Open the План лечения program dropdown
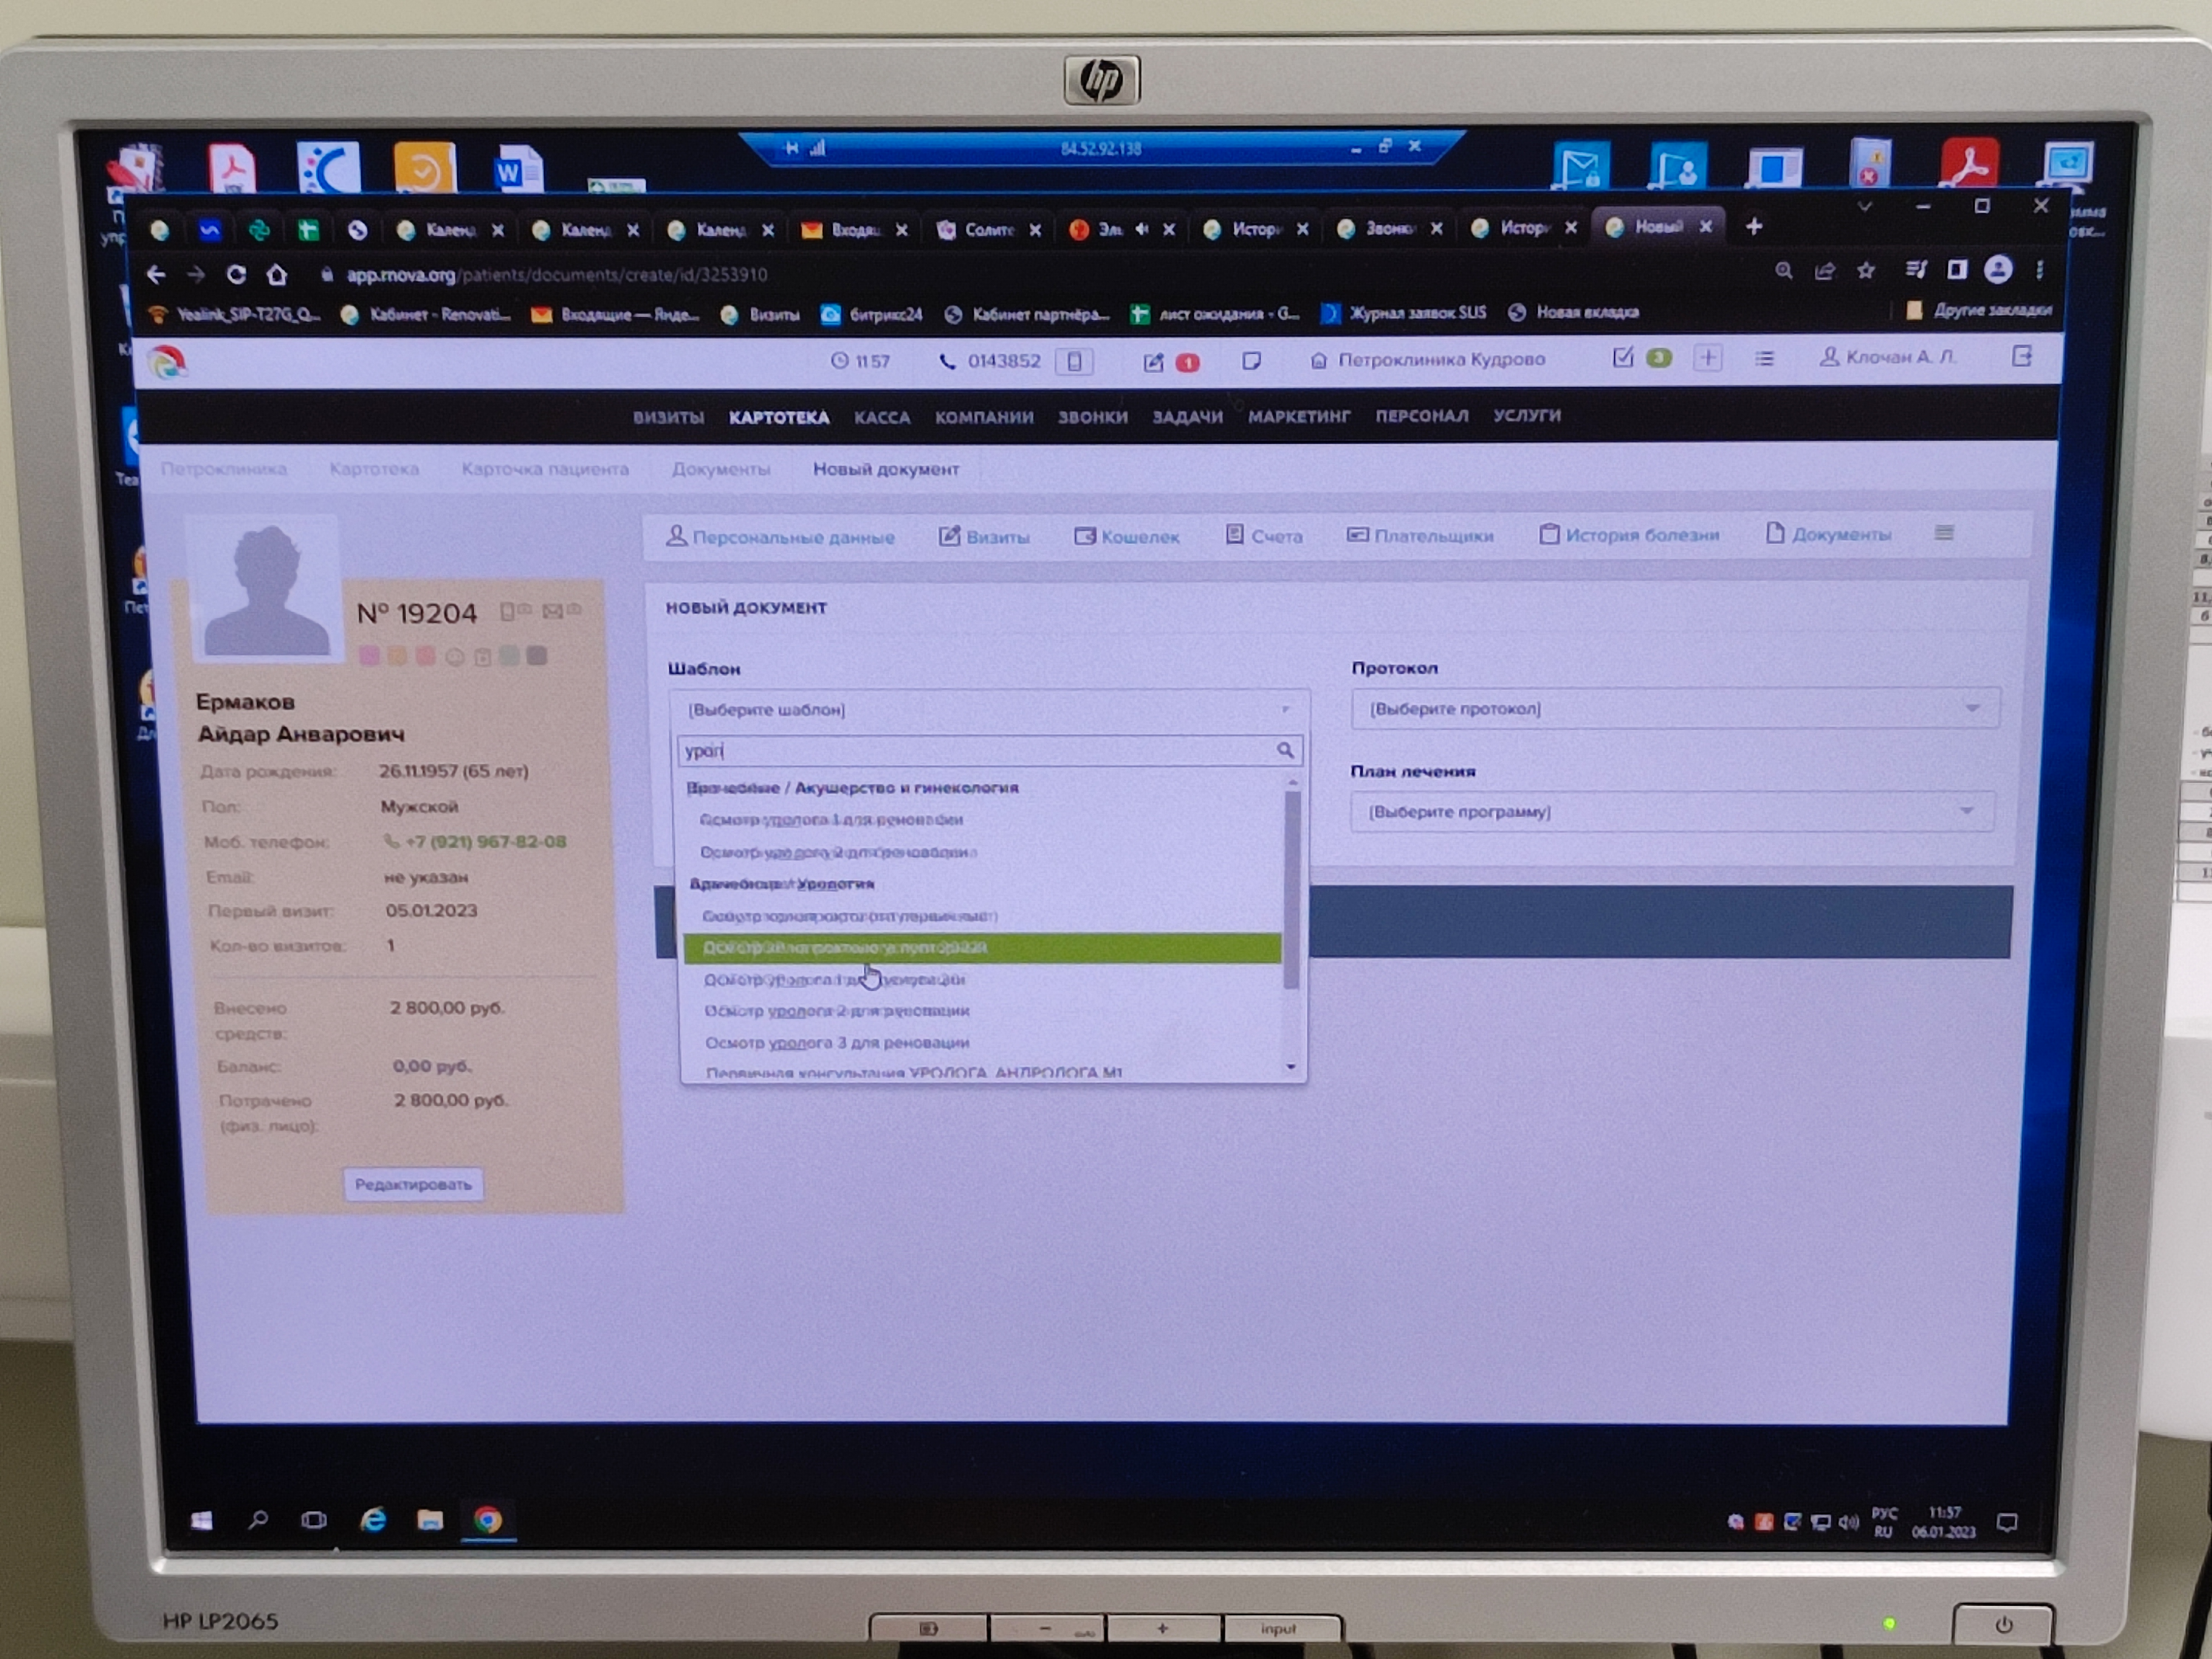Screen dimensions: 2212x1659 pyautogui.click(x=1671, y=811)
